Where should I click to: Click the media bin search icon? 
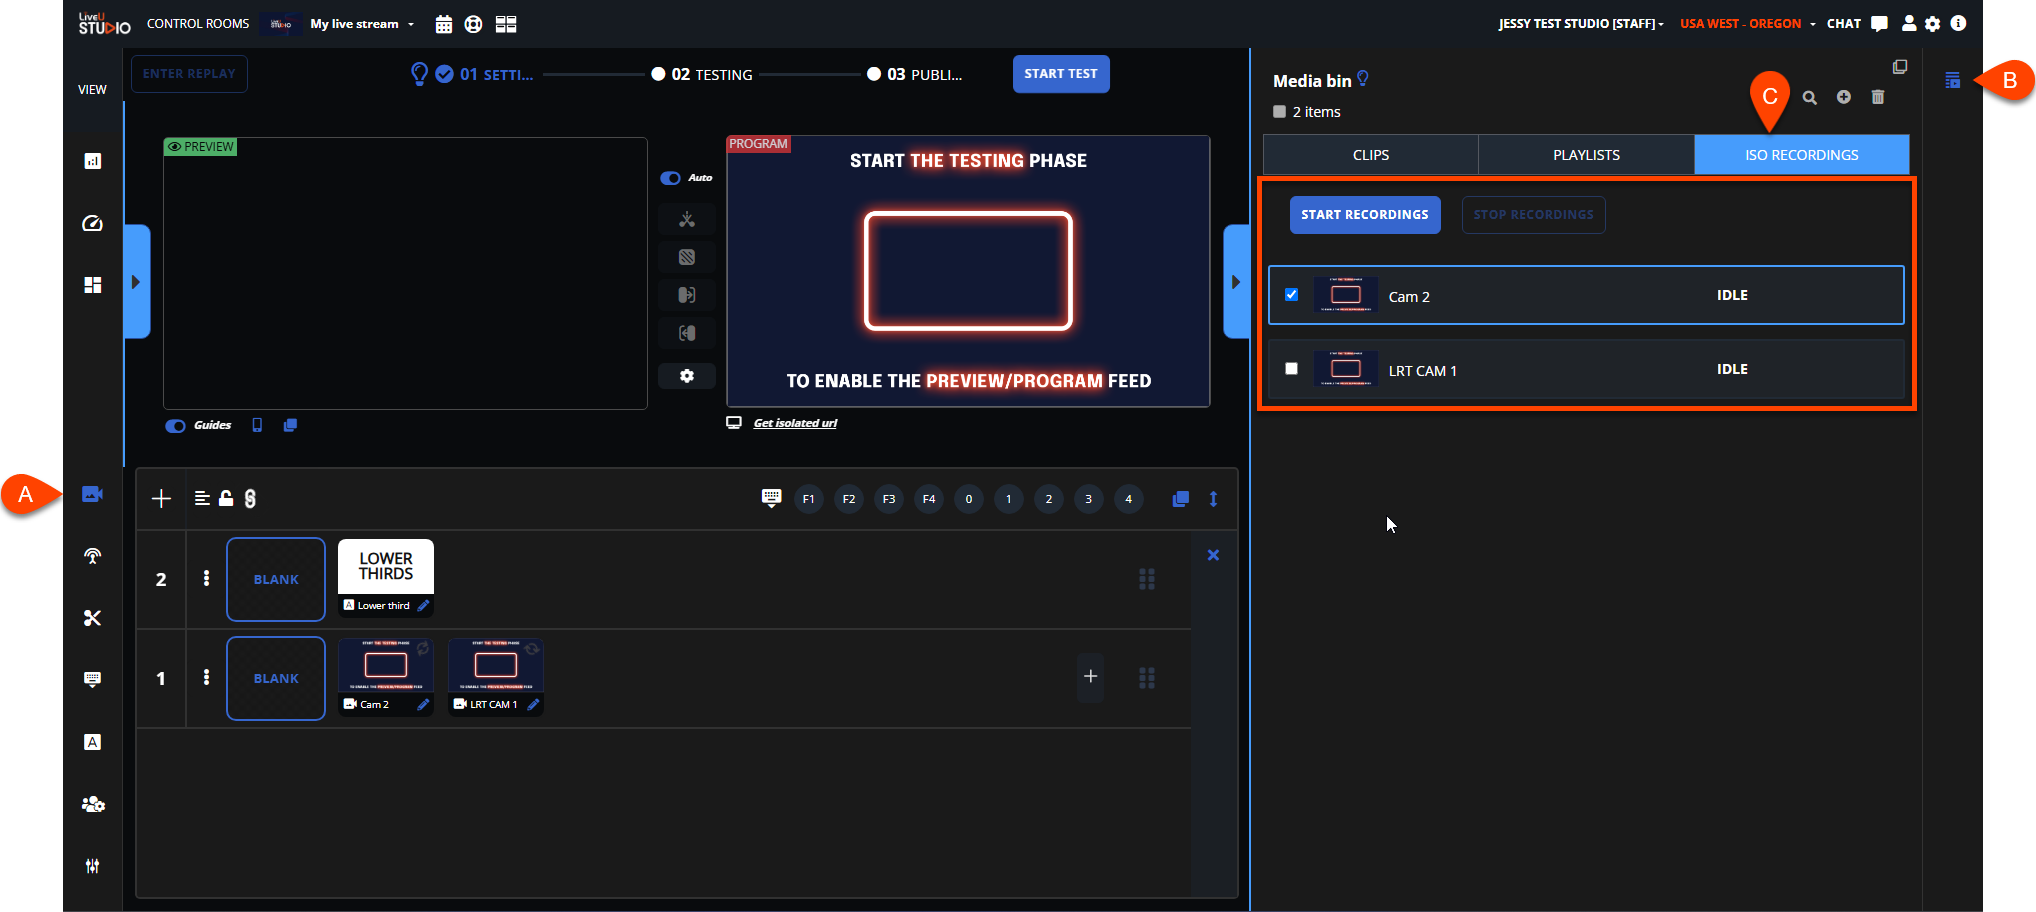point(1809,97)
